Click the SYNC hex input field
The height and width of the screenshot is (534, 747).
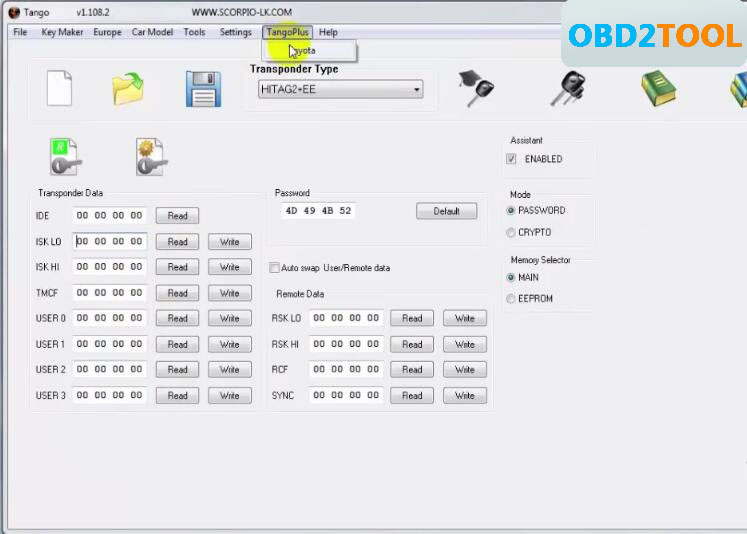coord(346,395)
